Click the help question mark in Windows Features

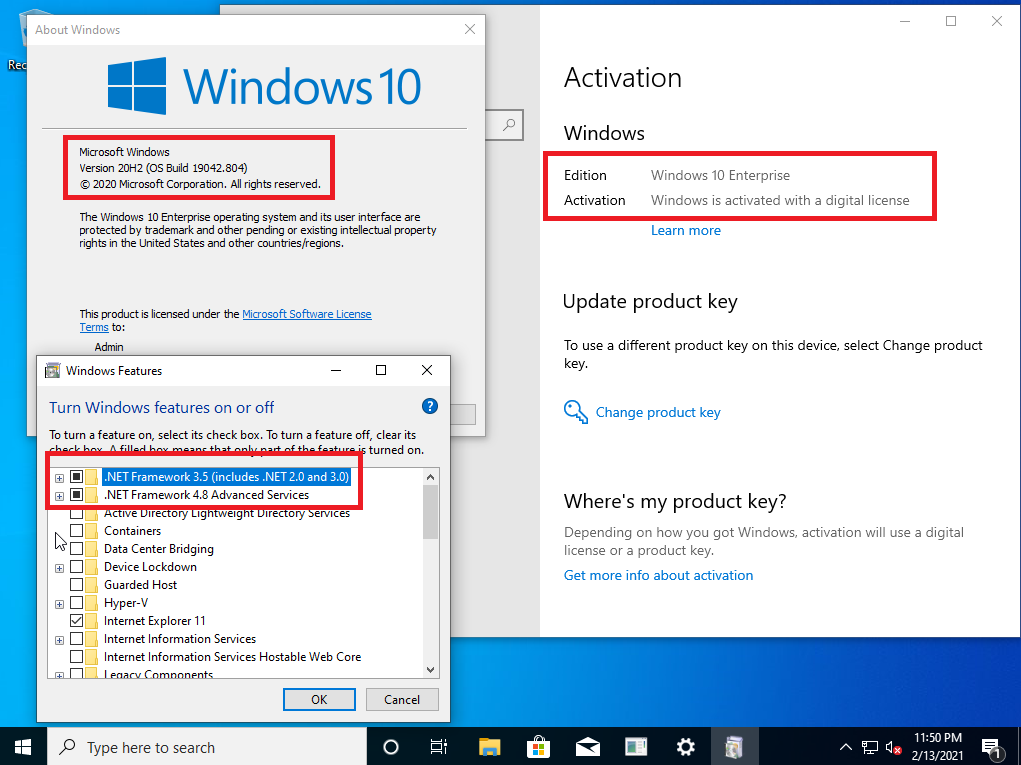430,406
